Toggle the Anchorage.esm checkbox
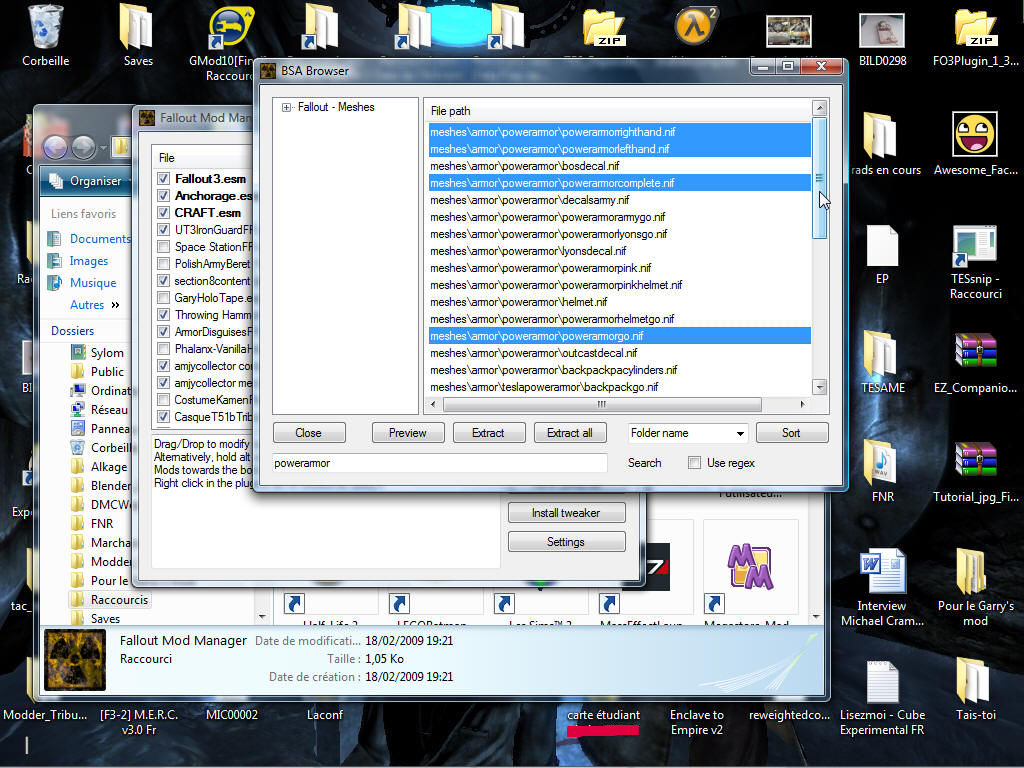The image size is (1024, 768). tap(163, 195)
